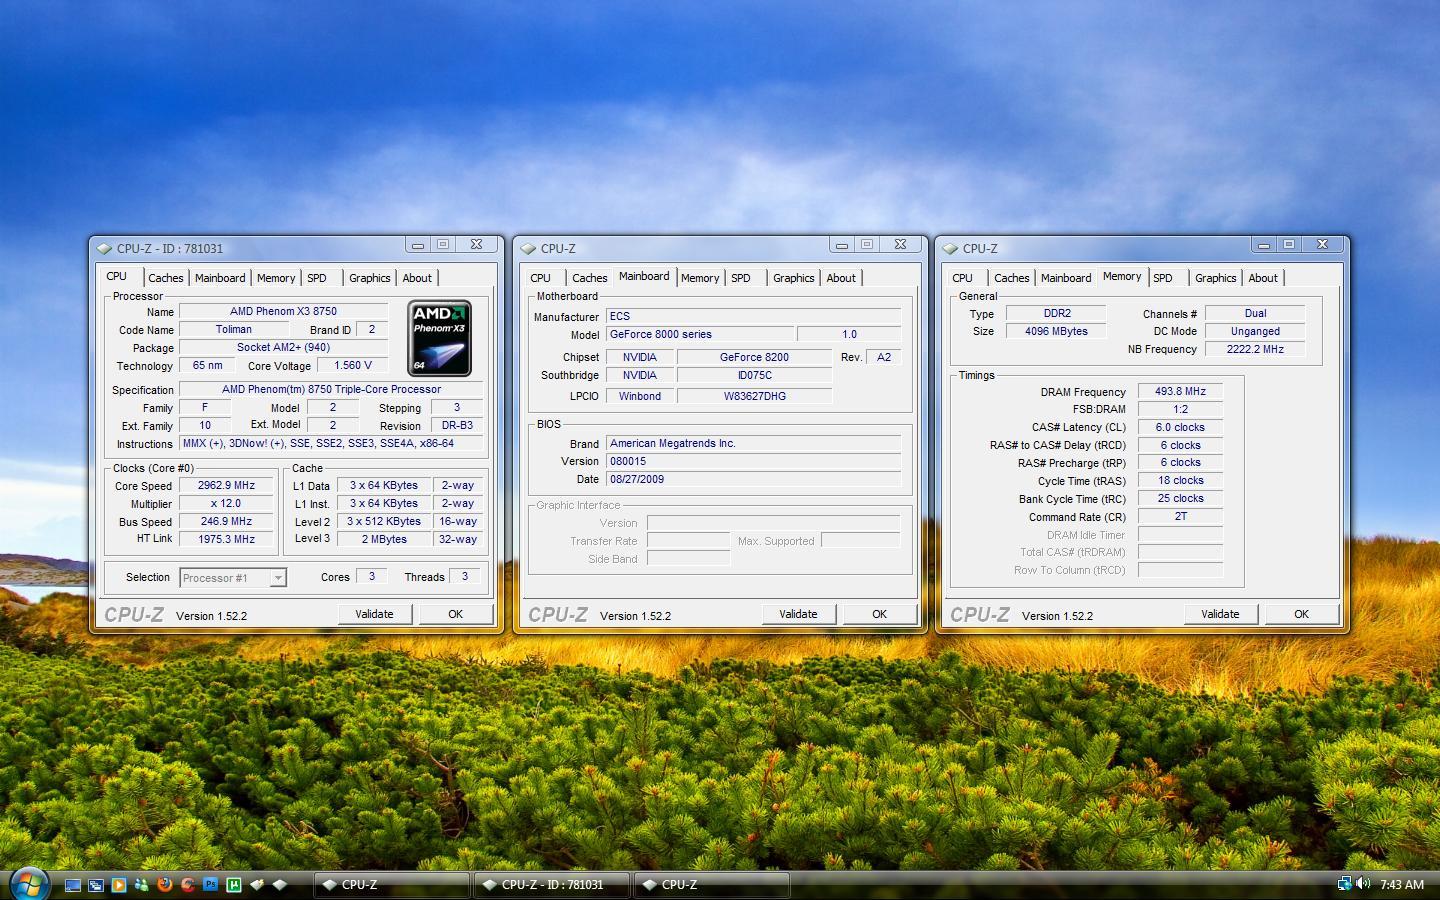The width and height of the screenshot is (1440, 900).
Task: Open Mainboard tab in the ID 781031 window
Action: pyautogui.click(x=220, y=279)
